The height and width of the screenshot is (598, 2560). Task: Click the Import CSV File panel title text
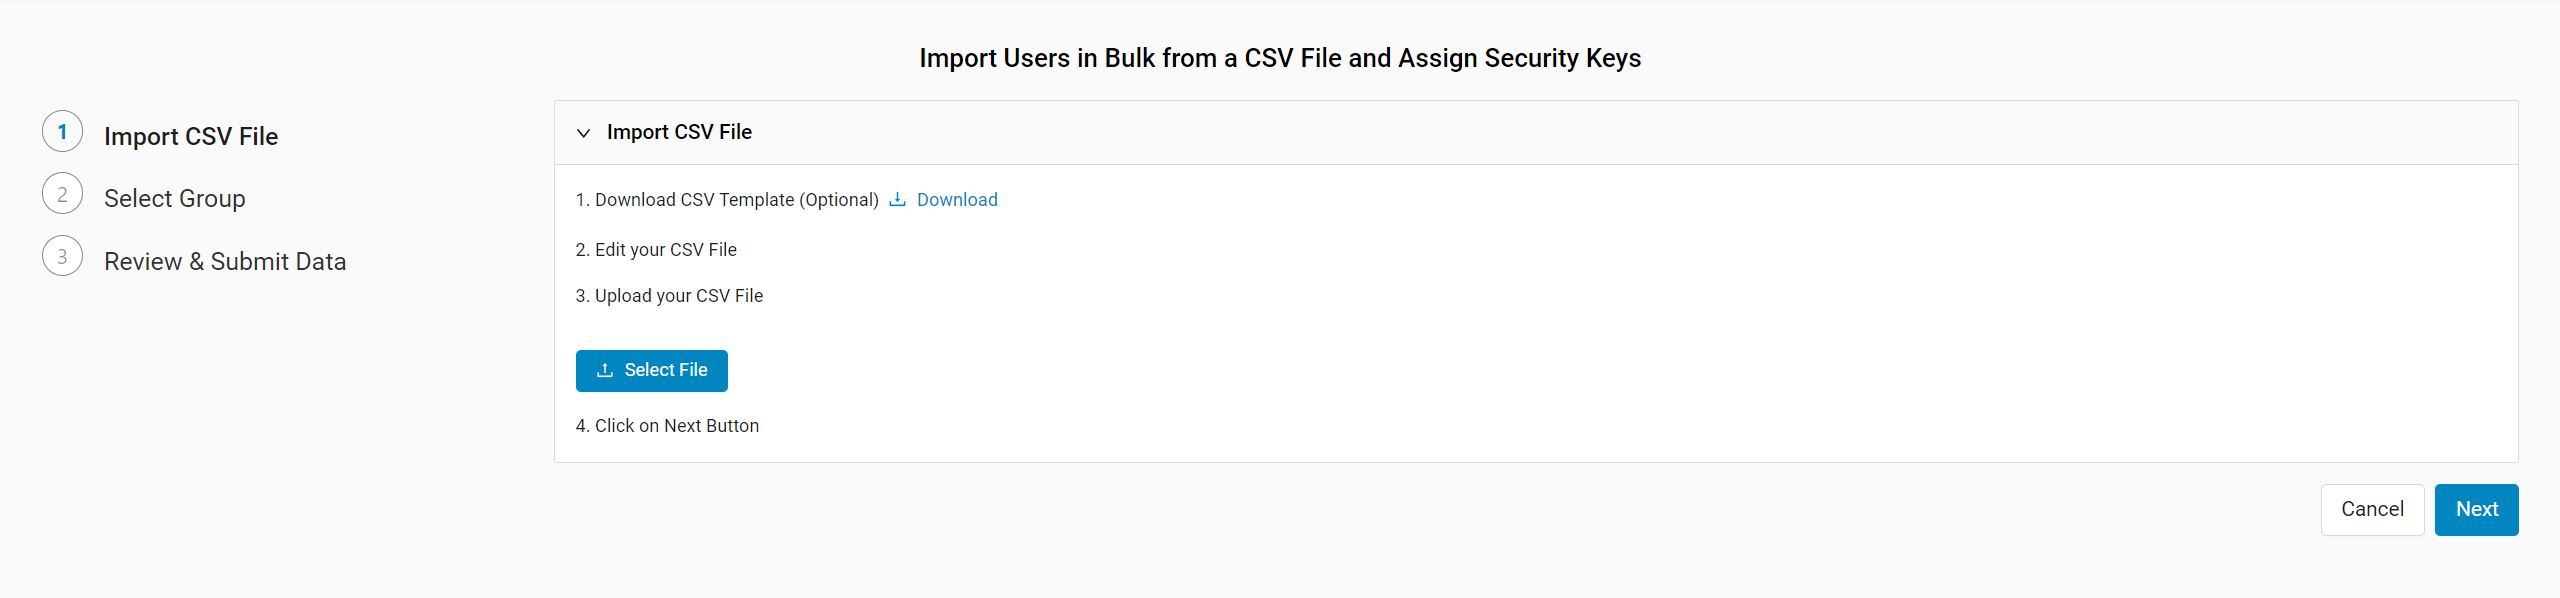pos(679,132)
